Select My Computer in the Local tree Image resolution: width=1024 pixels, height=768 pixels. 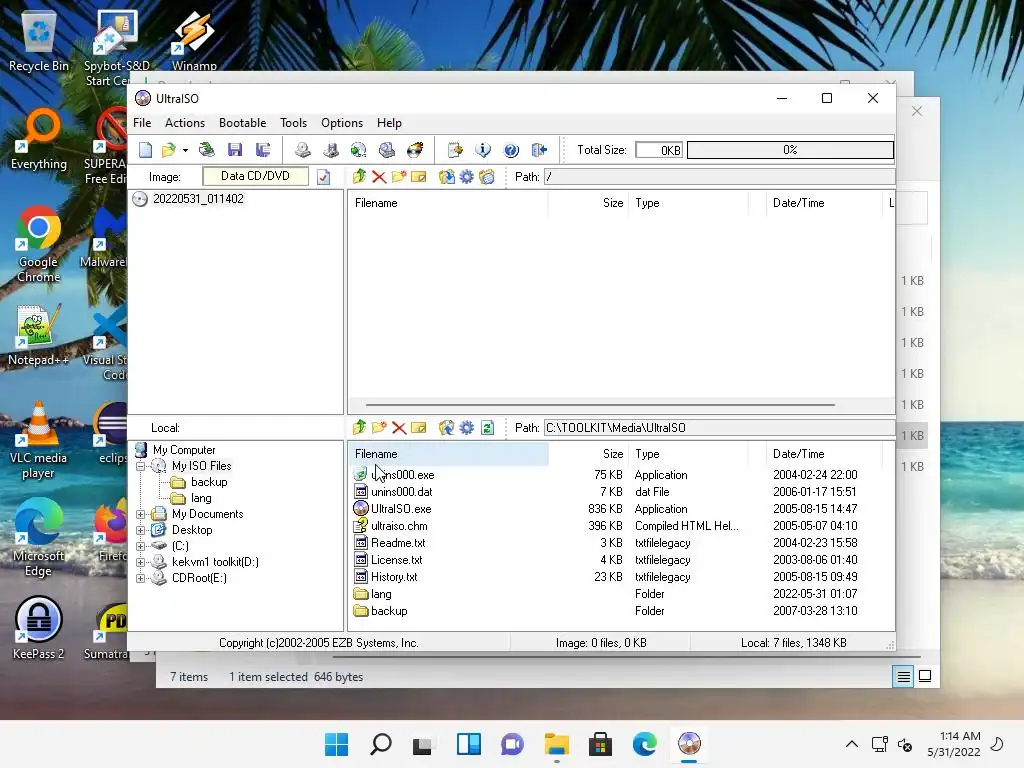(x=184, y=450)
